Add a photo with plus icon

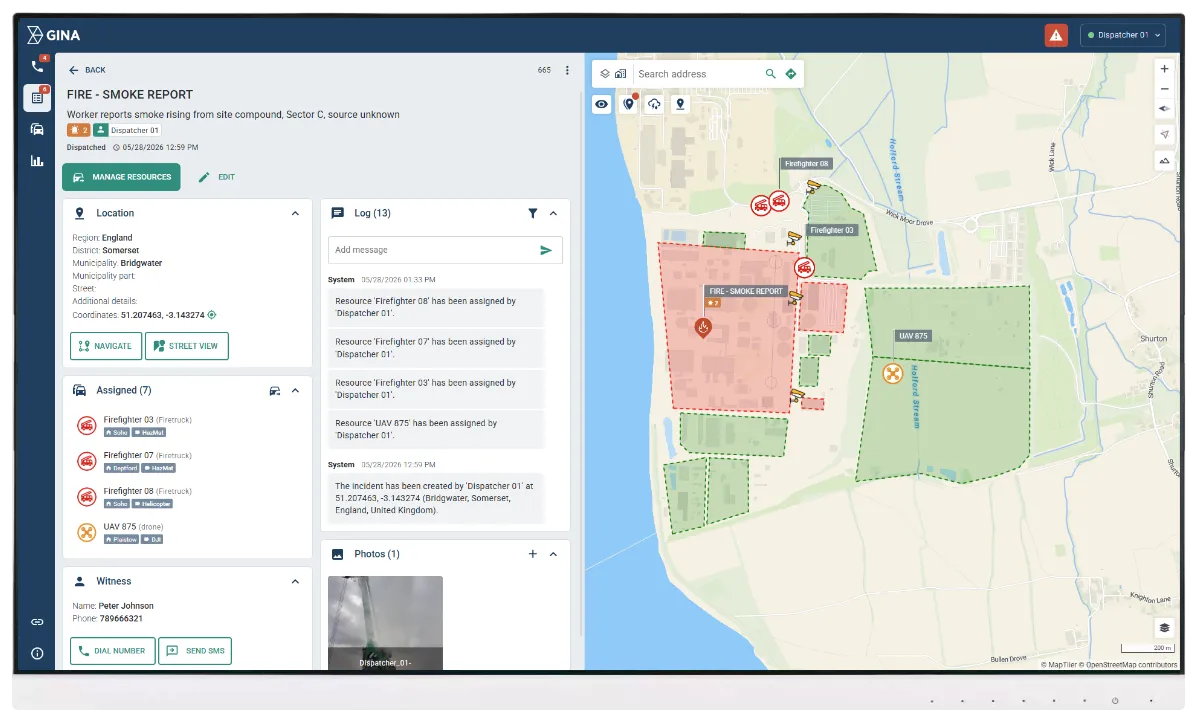click(533, 554)
